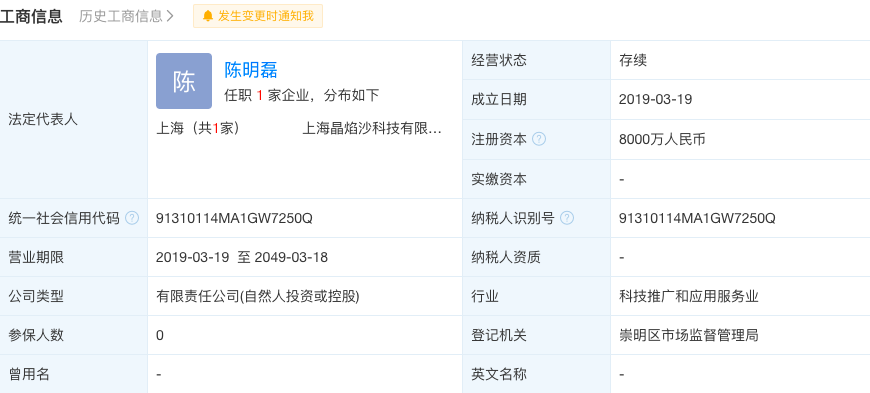
Task: Click the 曾用名 label
Action: click(29, 375)
